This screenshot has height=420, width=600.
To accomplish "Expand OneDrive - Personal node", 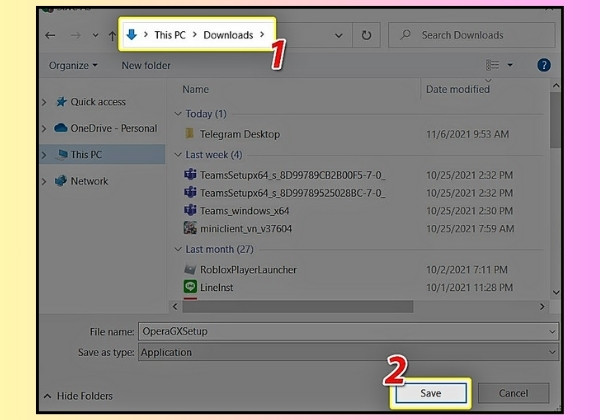I will pyautogui.click(x=44, y=129).
